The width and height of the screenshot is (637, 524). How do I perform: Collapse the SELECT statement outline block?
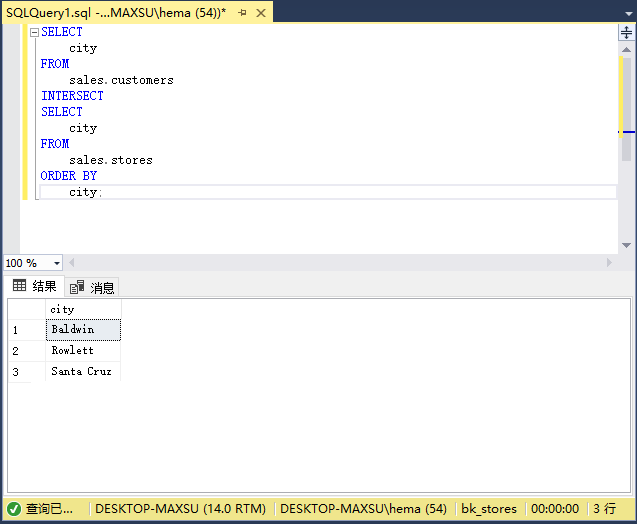(x=35, y=32)
